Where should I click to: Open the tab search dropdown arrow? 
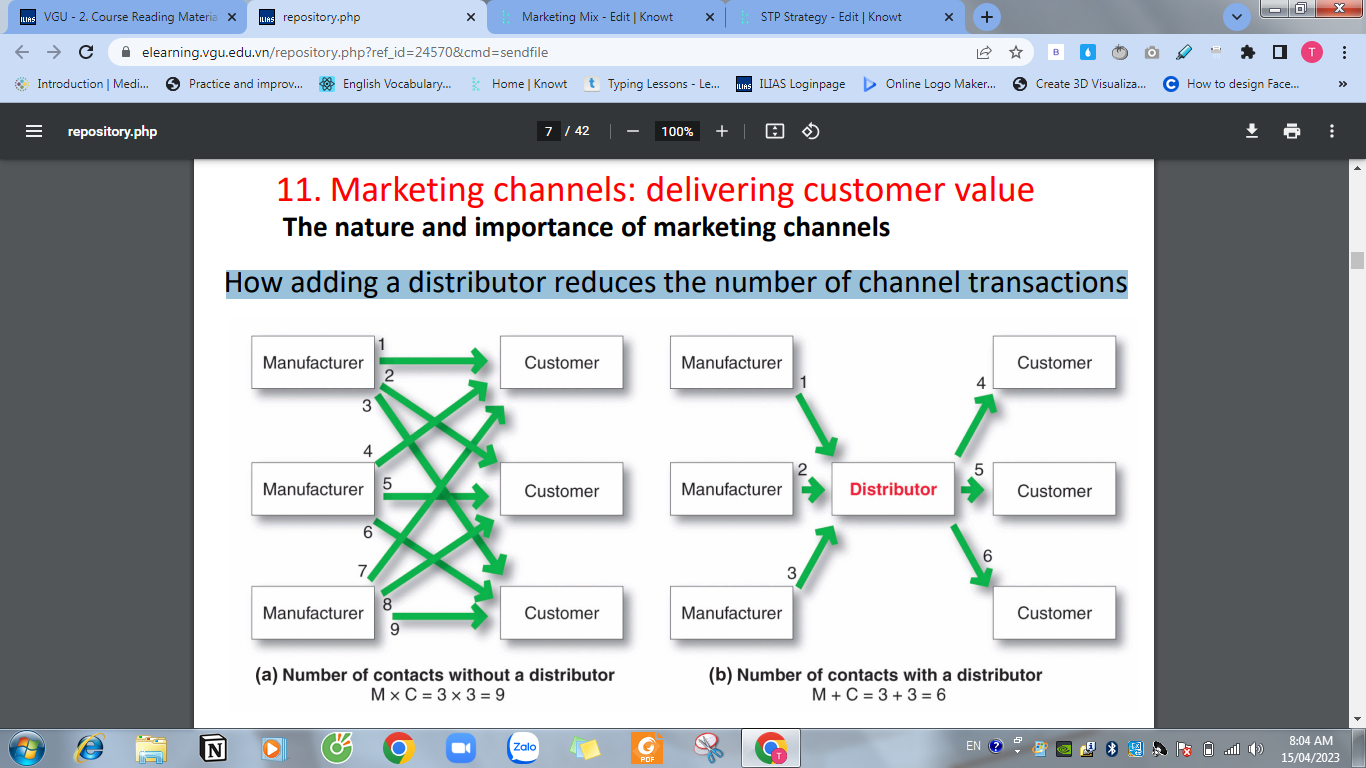click(x=1238, y=17)
